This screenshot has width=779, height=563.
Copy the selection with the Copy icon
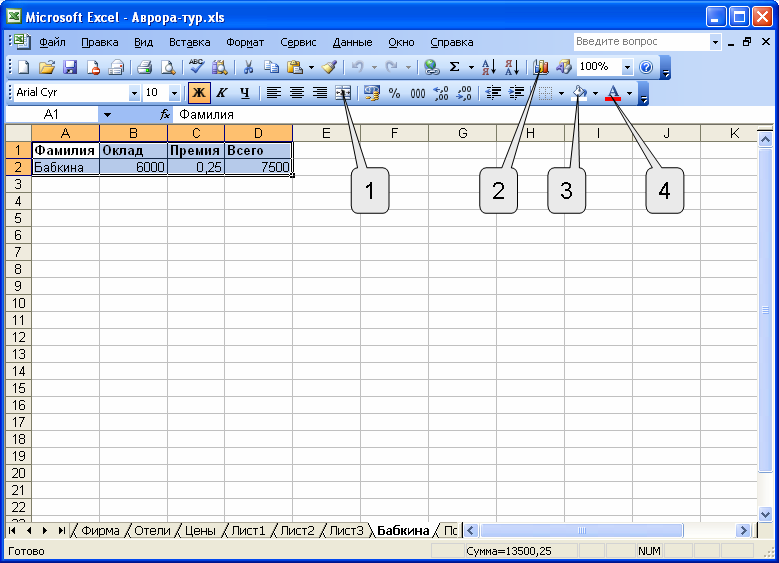271,67
